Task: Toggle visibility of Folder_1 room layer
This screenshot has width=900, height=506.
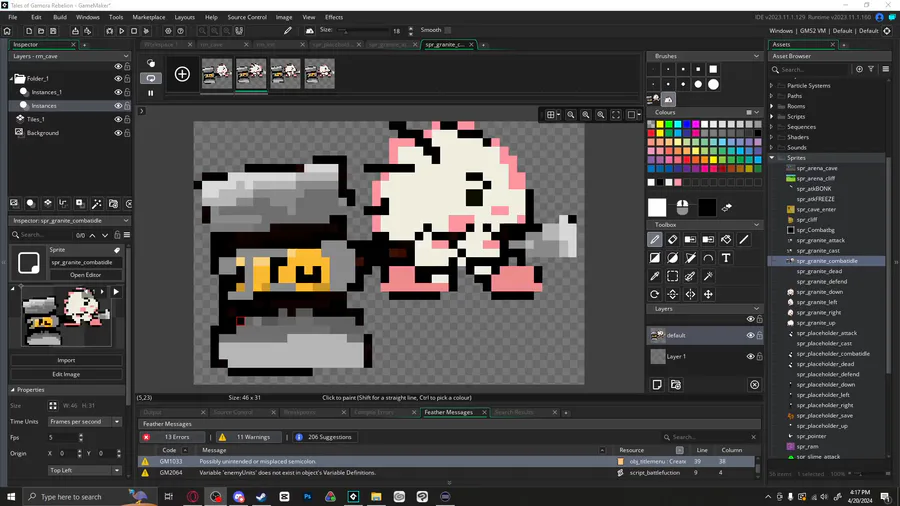Action: (118, 79)
